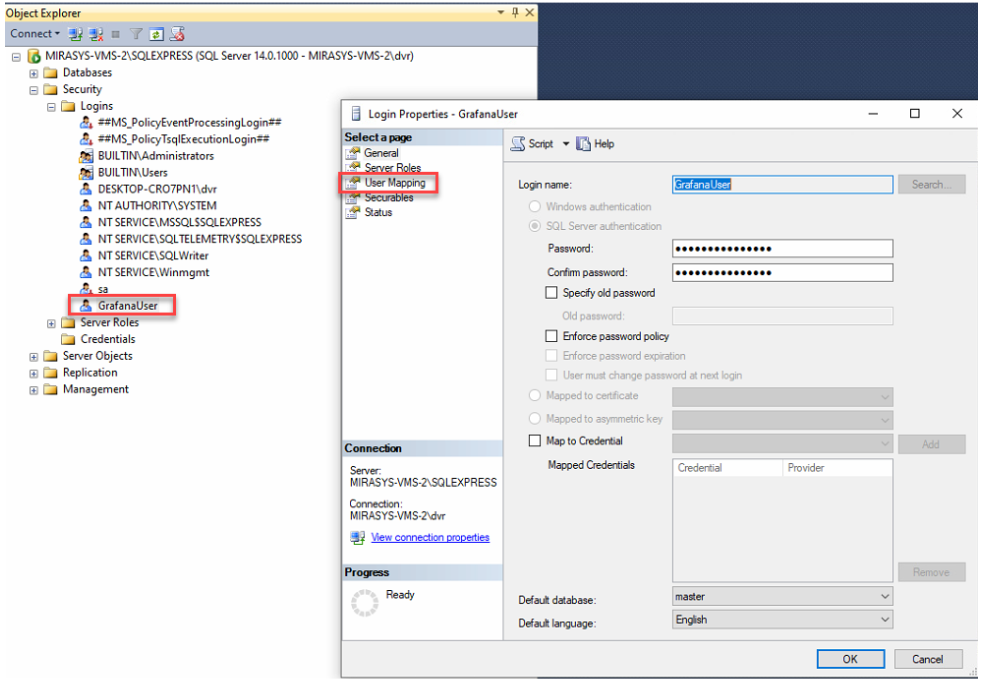The image size is (984, 680).
Task: Open View connection properties link
Action: pyautogui.click(x=430, y=538)
